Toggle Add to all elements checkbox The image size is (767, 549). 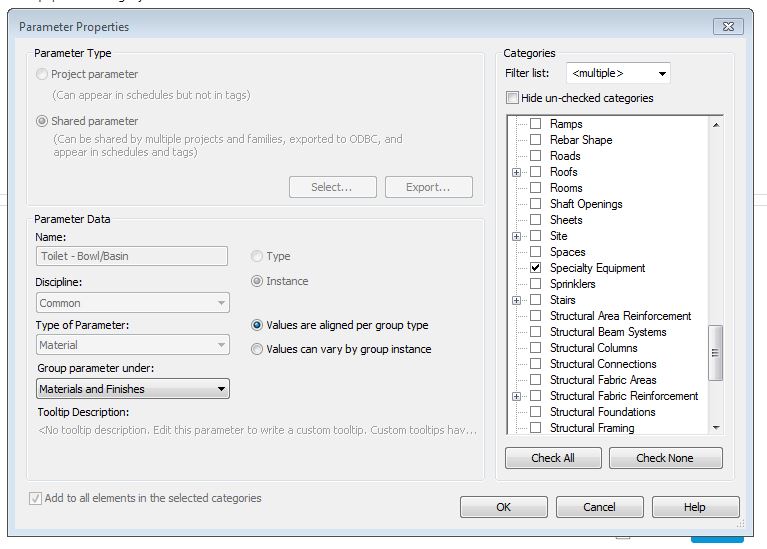(35, 498)
